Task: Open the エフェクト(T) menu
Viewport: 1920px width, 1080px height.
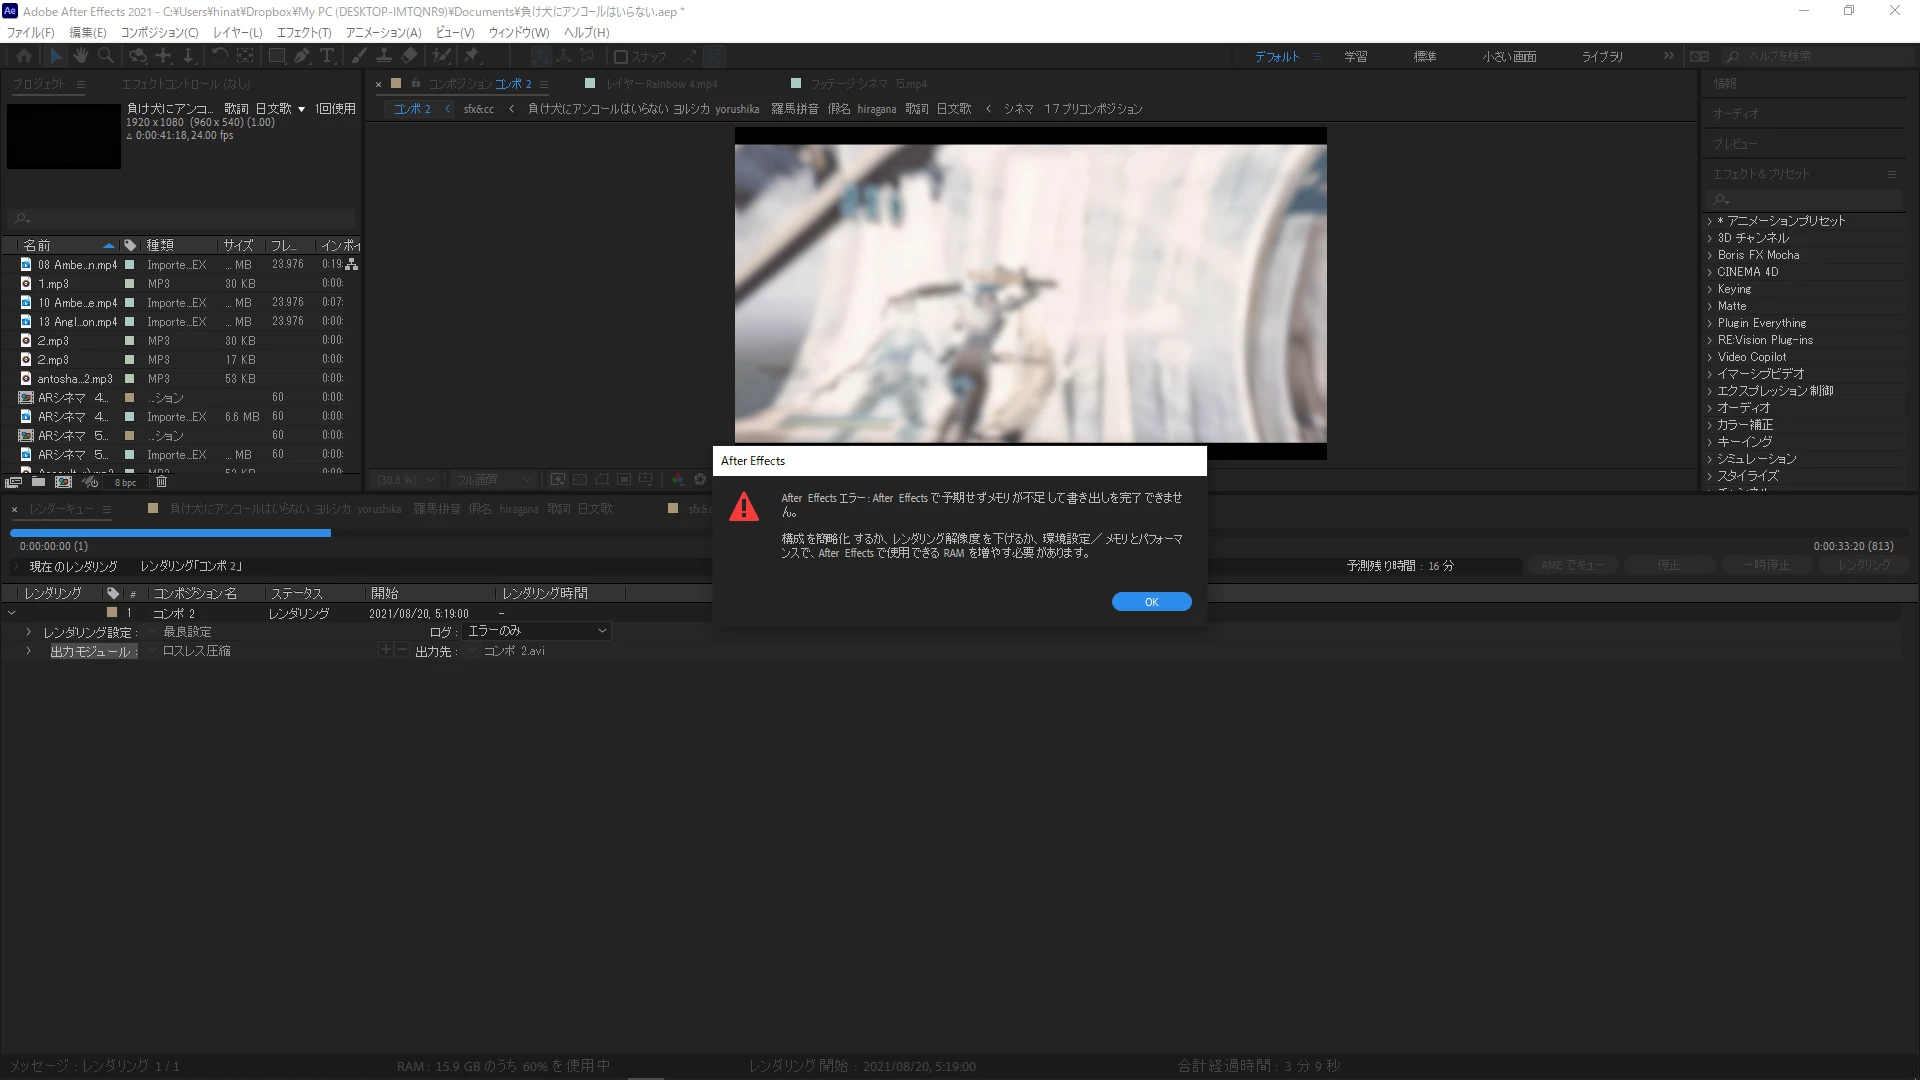Action: (x=303, y=33)
